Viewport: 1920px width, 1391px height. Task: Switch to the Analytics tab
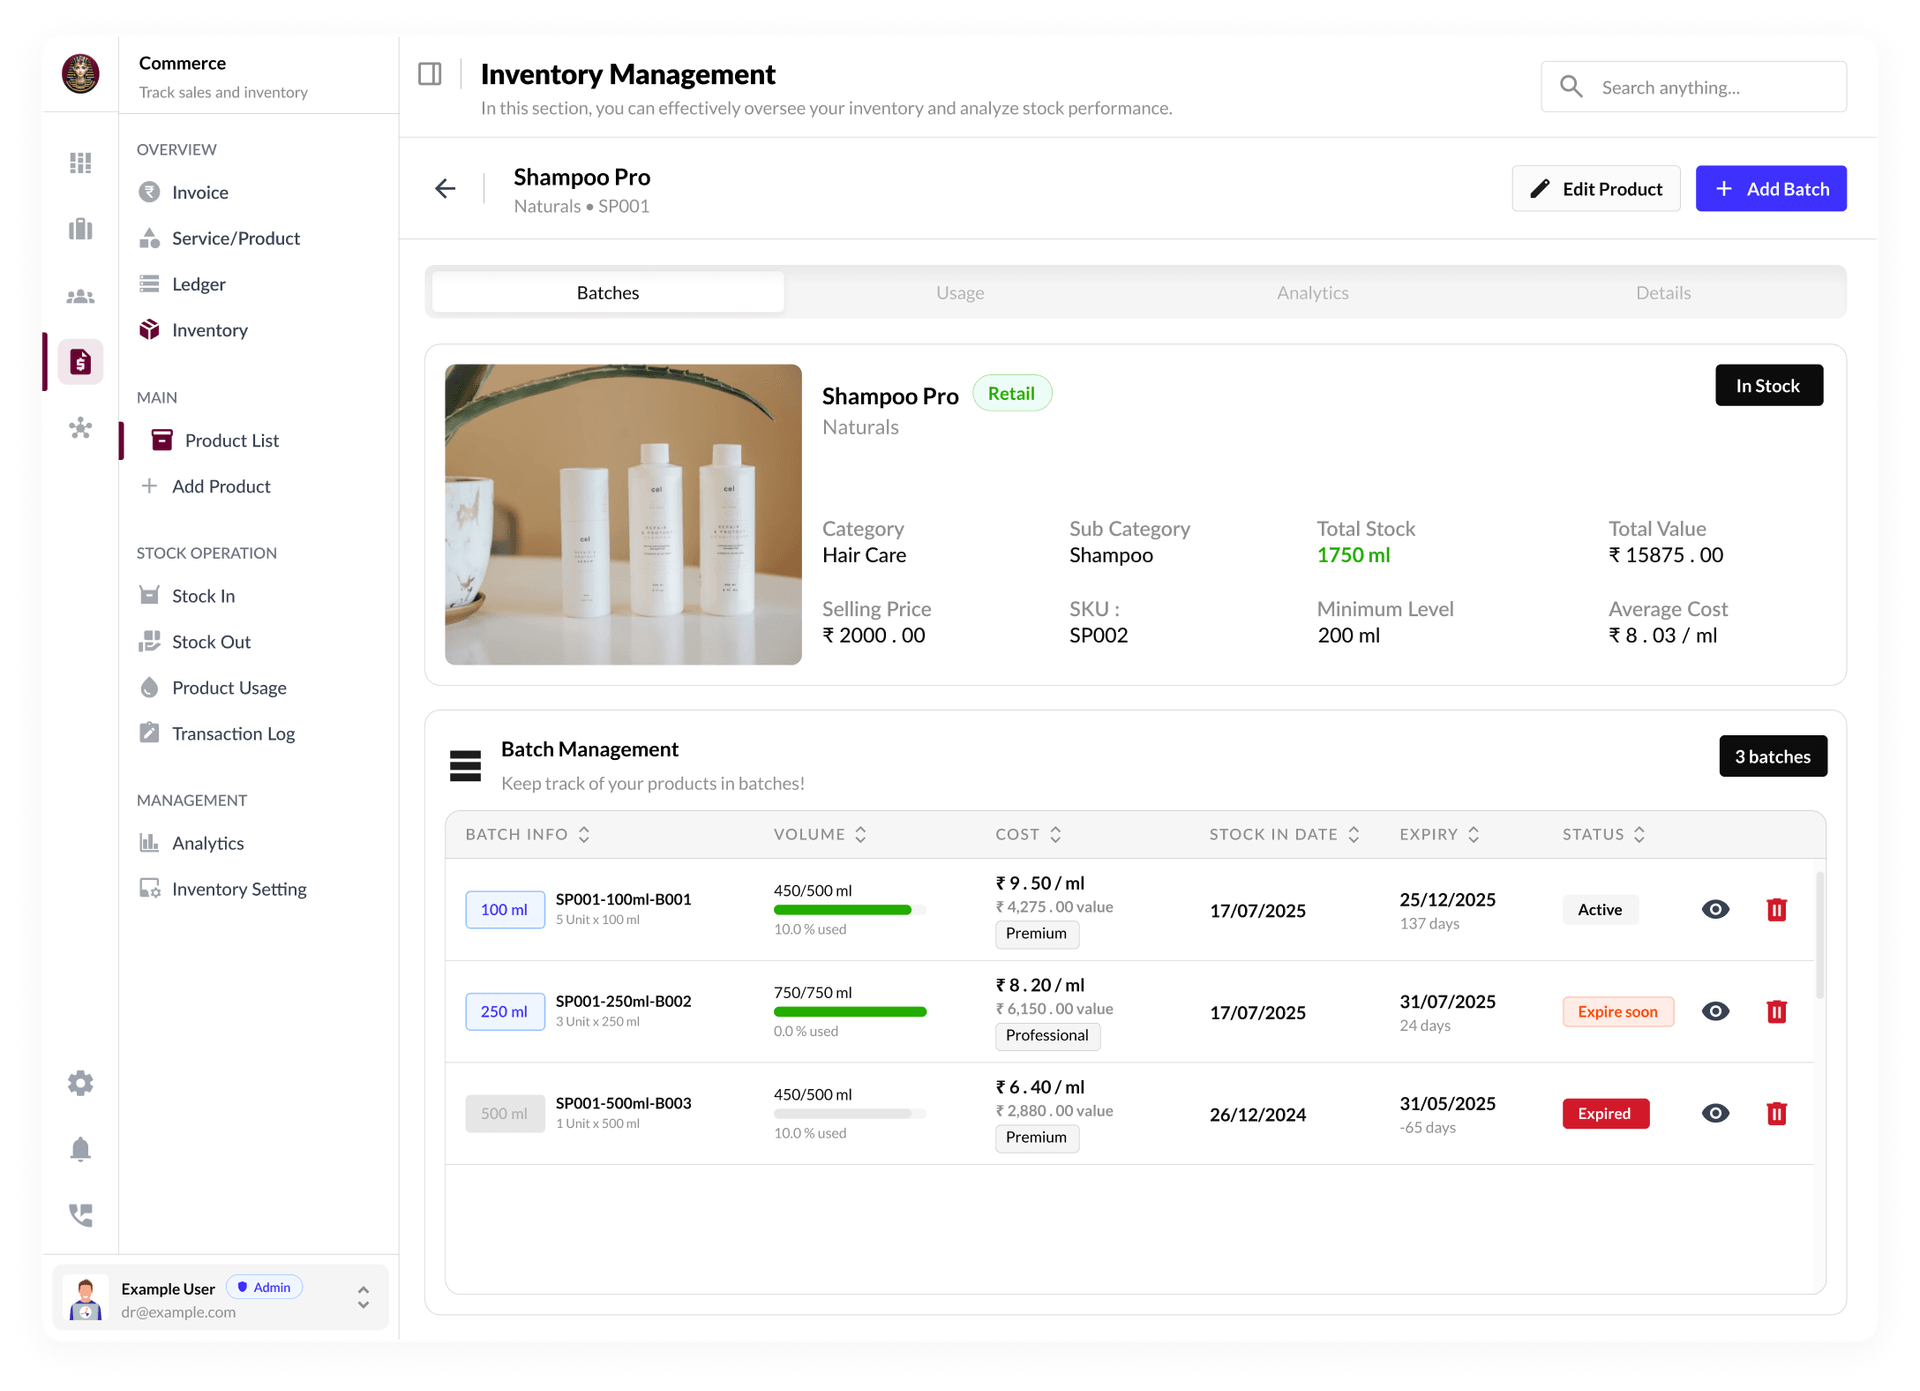click(x=1312, y=292)
